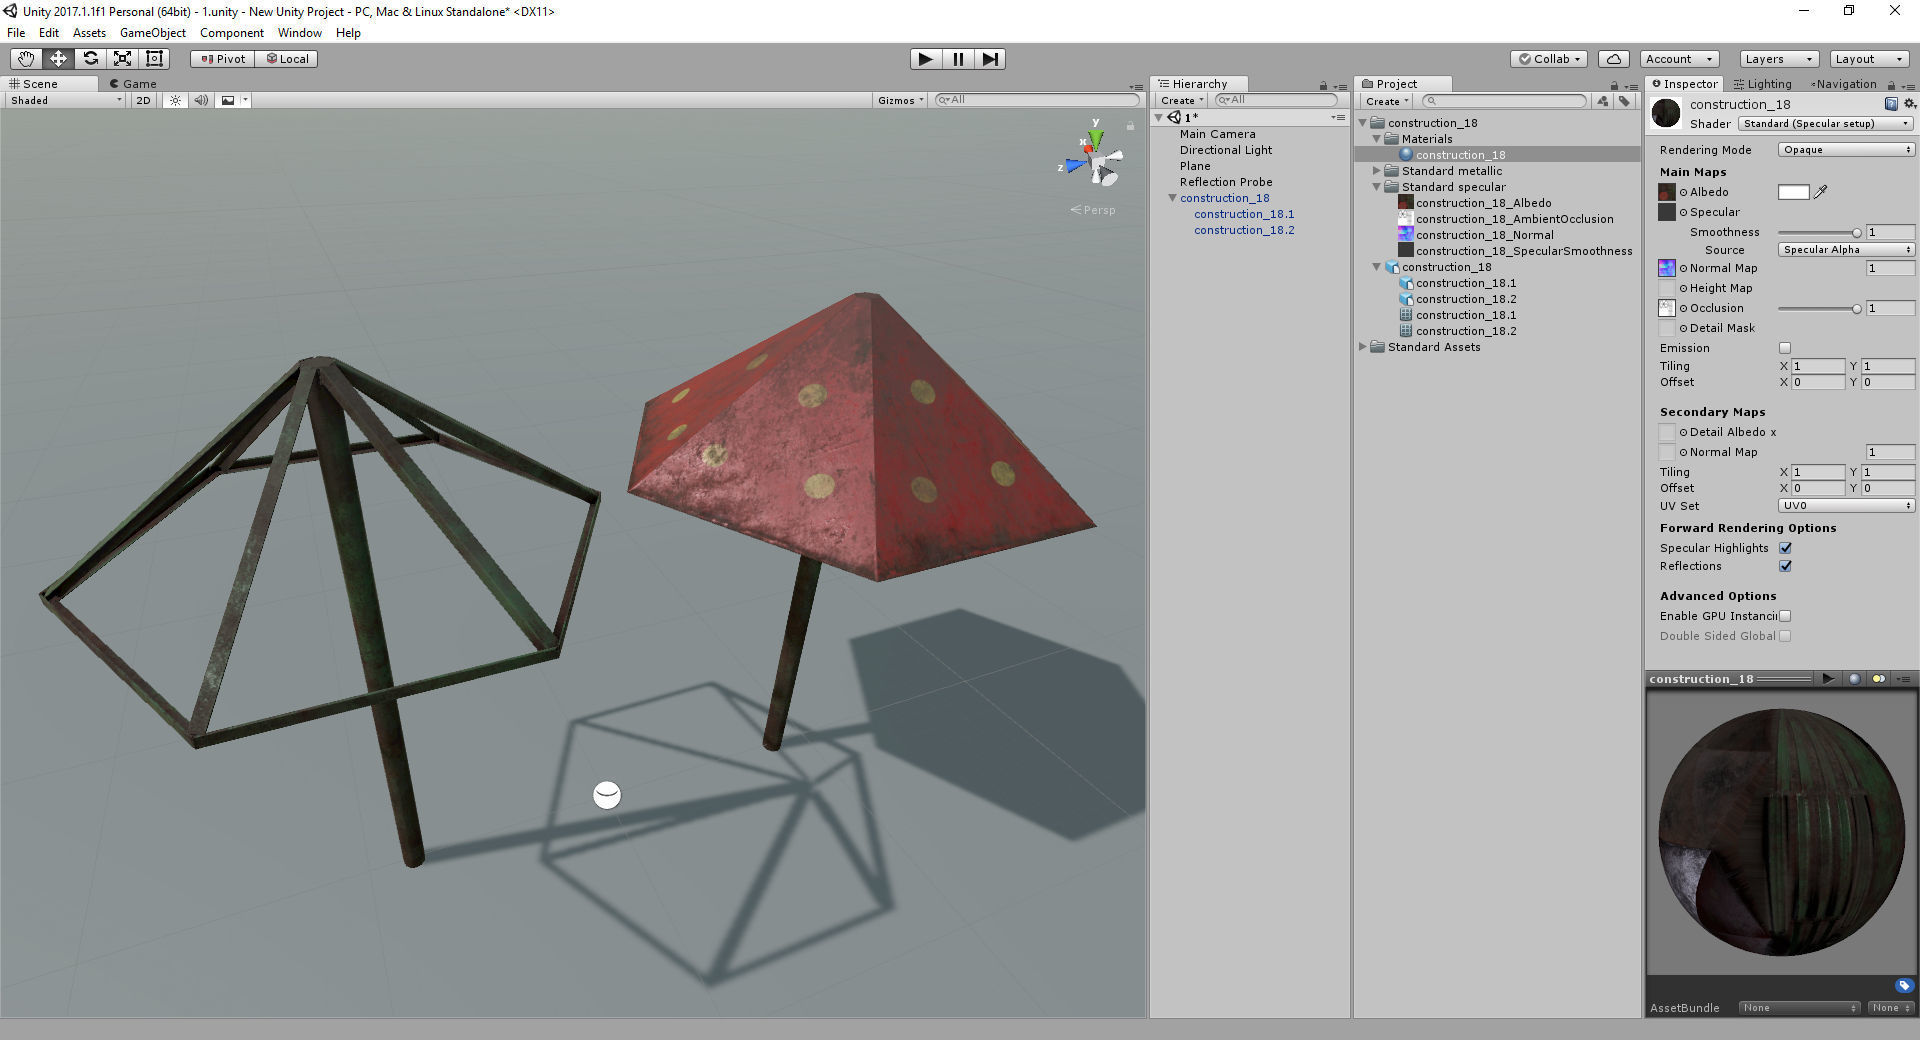This screenshot has width=1920, height=1040.
Task: Toggle preview lights icon
Action: coord(1879,679)
